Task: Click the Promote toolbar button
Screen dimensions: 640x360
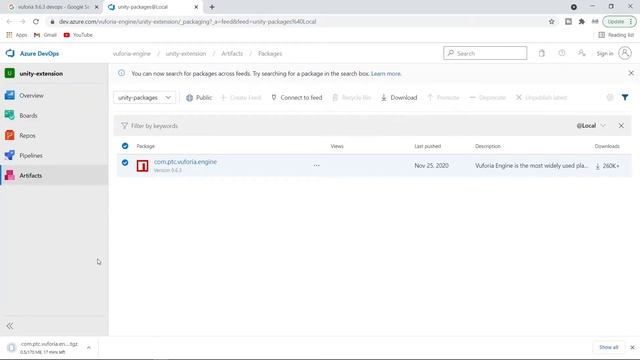Action: (443, 98)
